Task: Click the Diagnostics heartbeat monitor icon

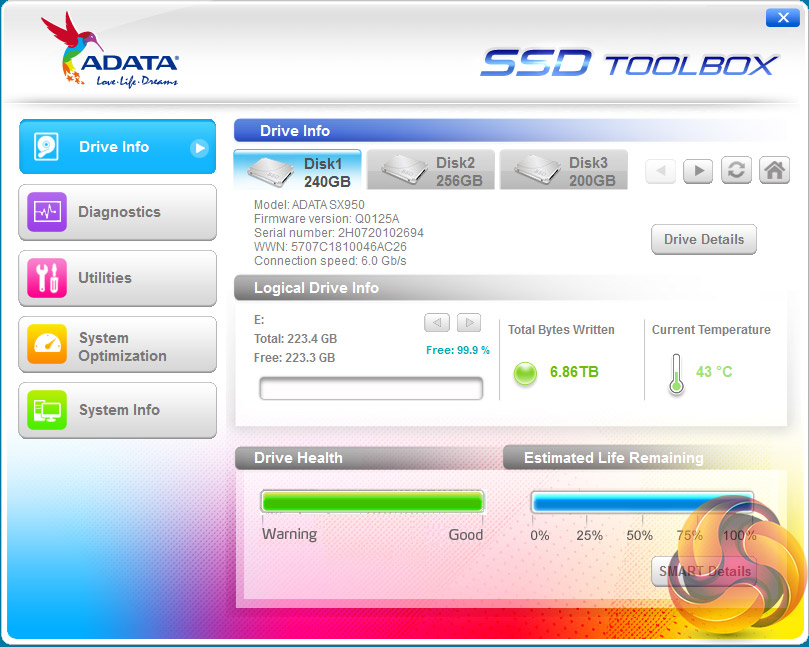Action: 47,212
